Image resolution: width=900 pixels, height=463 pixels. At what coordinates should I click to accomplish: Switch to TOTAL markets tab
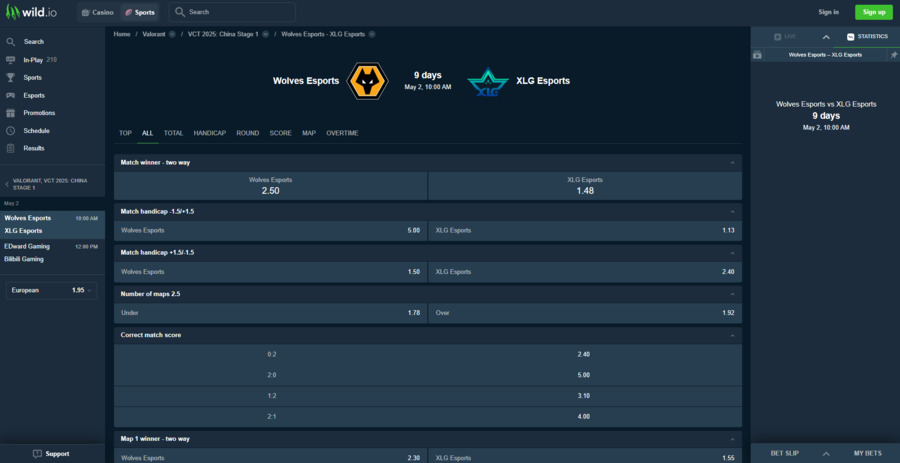[173, 133]
